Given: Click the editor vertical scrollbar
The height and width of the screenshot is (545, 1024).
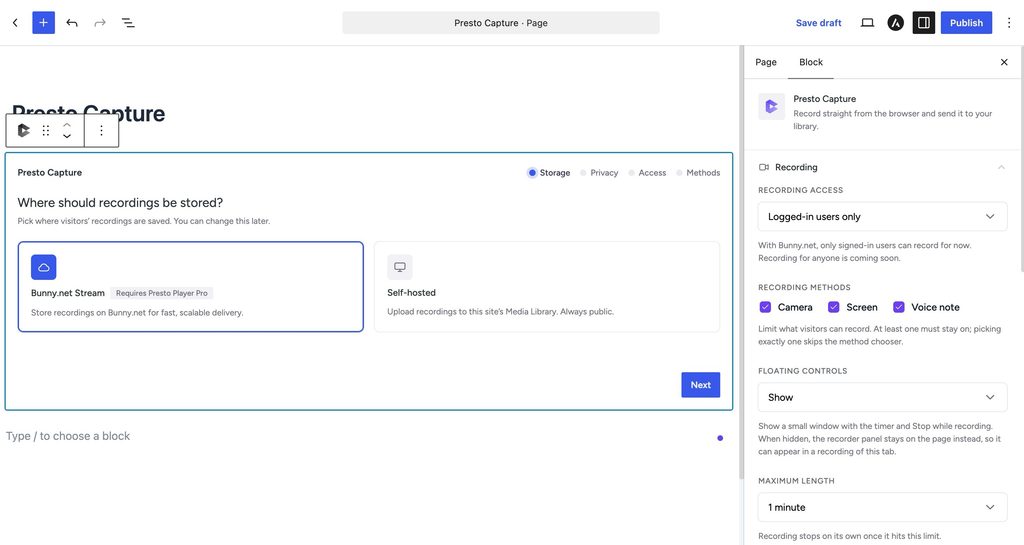Looking at the screenshot, I should [741, 261].
